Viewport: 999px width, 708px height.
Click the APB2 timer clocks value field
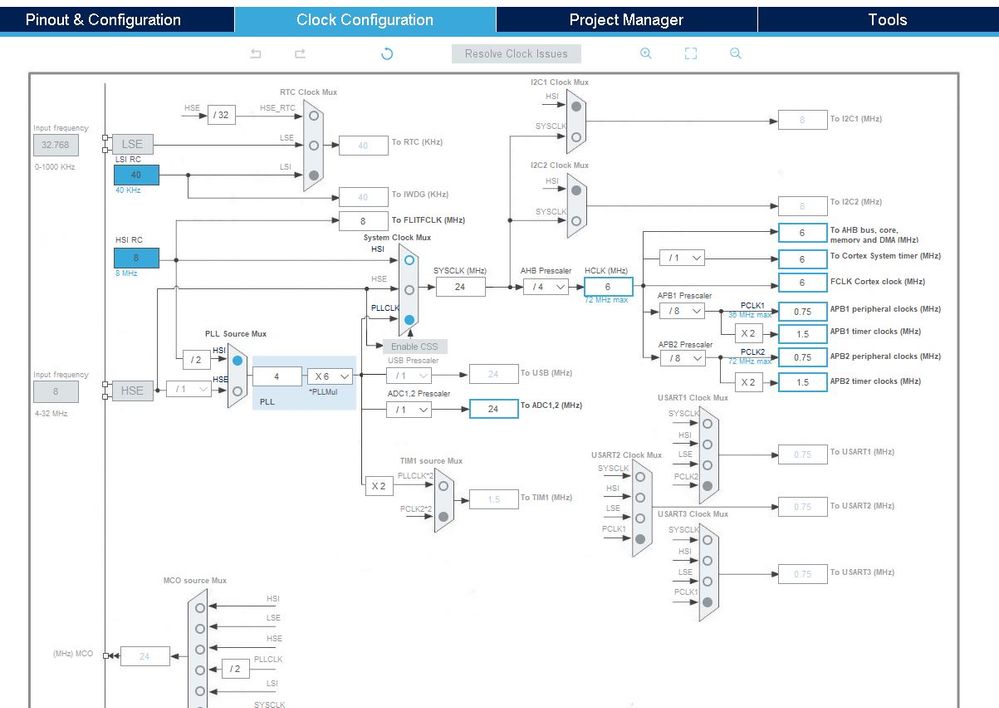(x=803, y=382)
